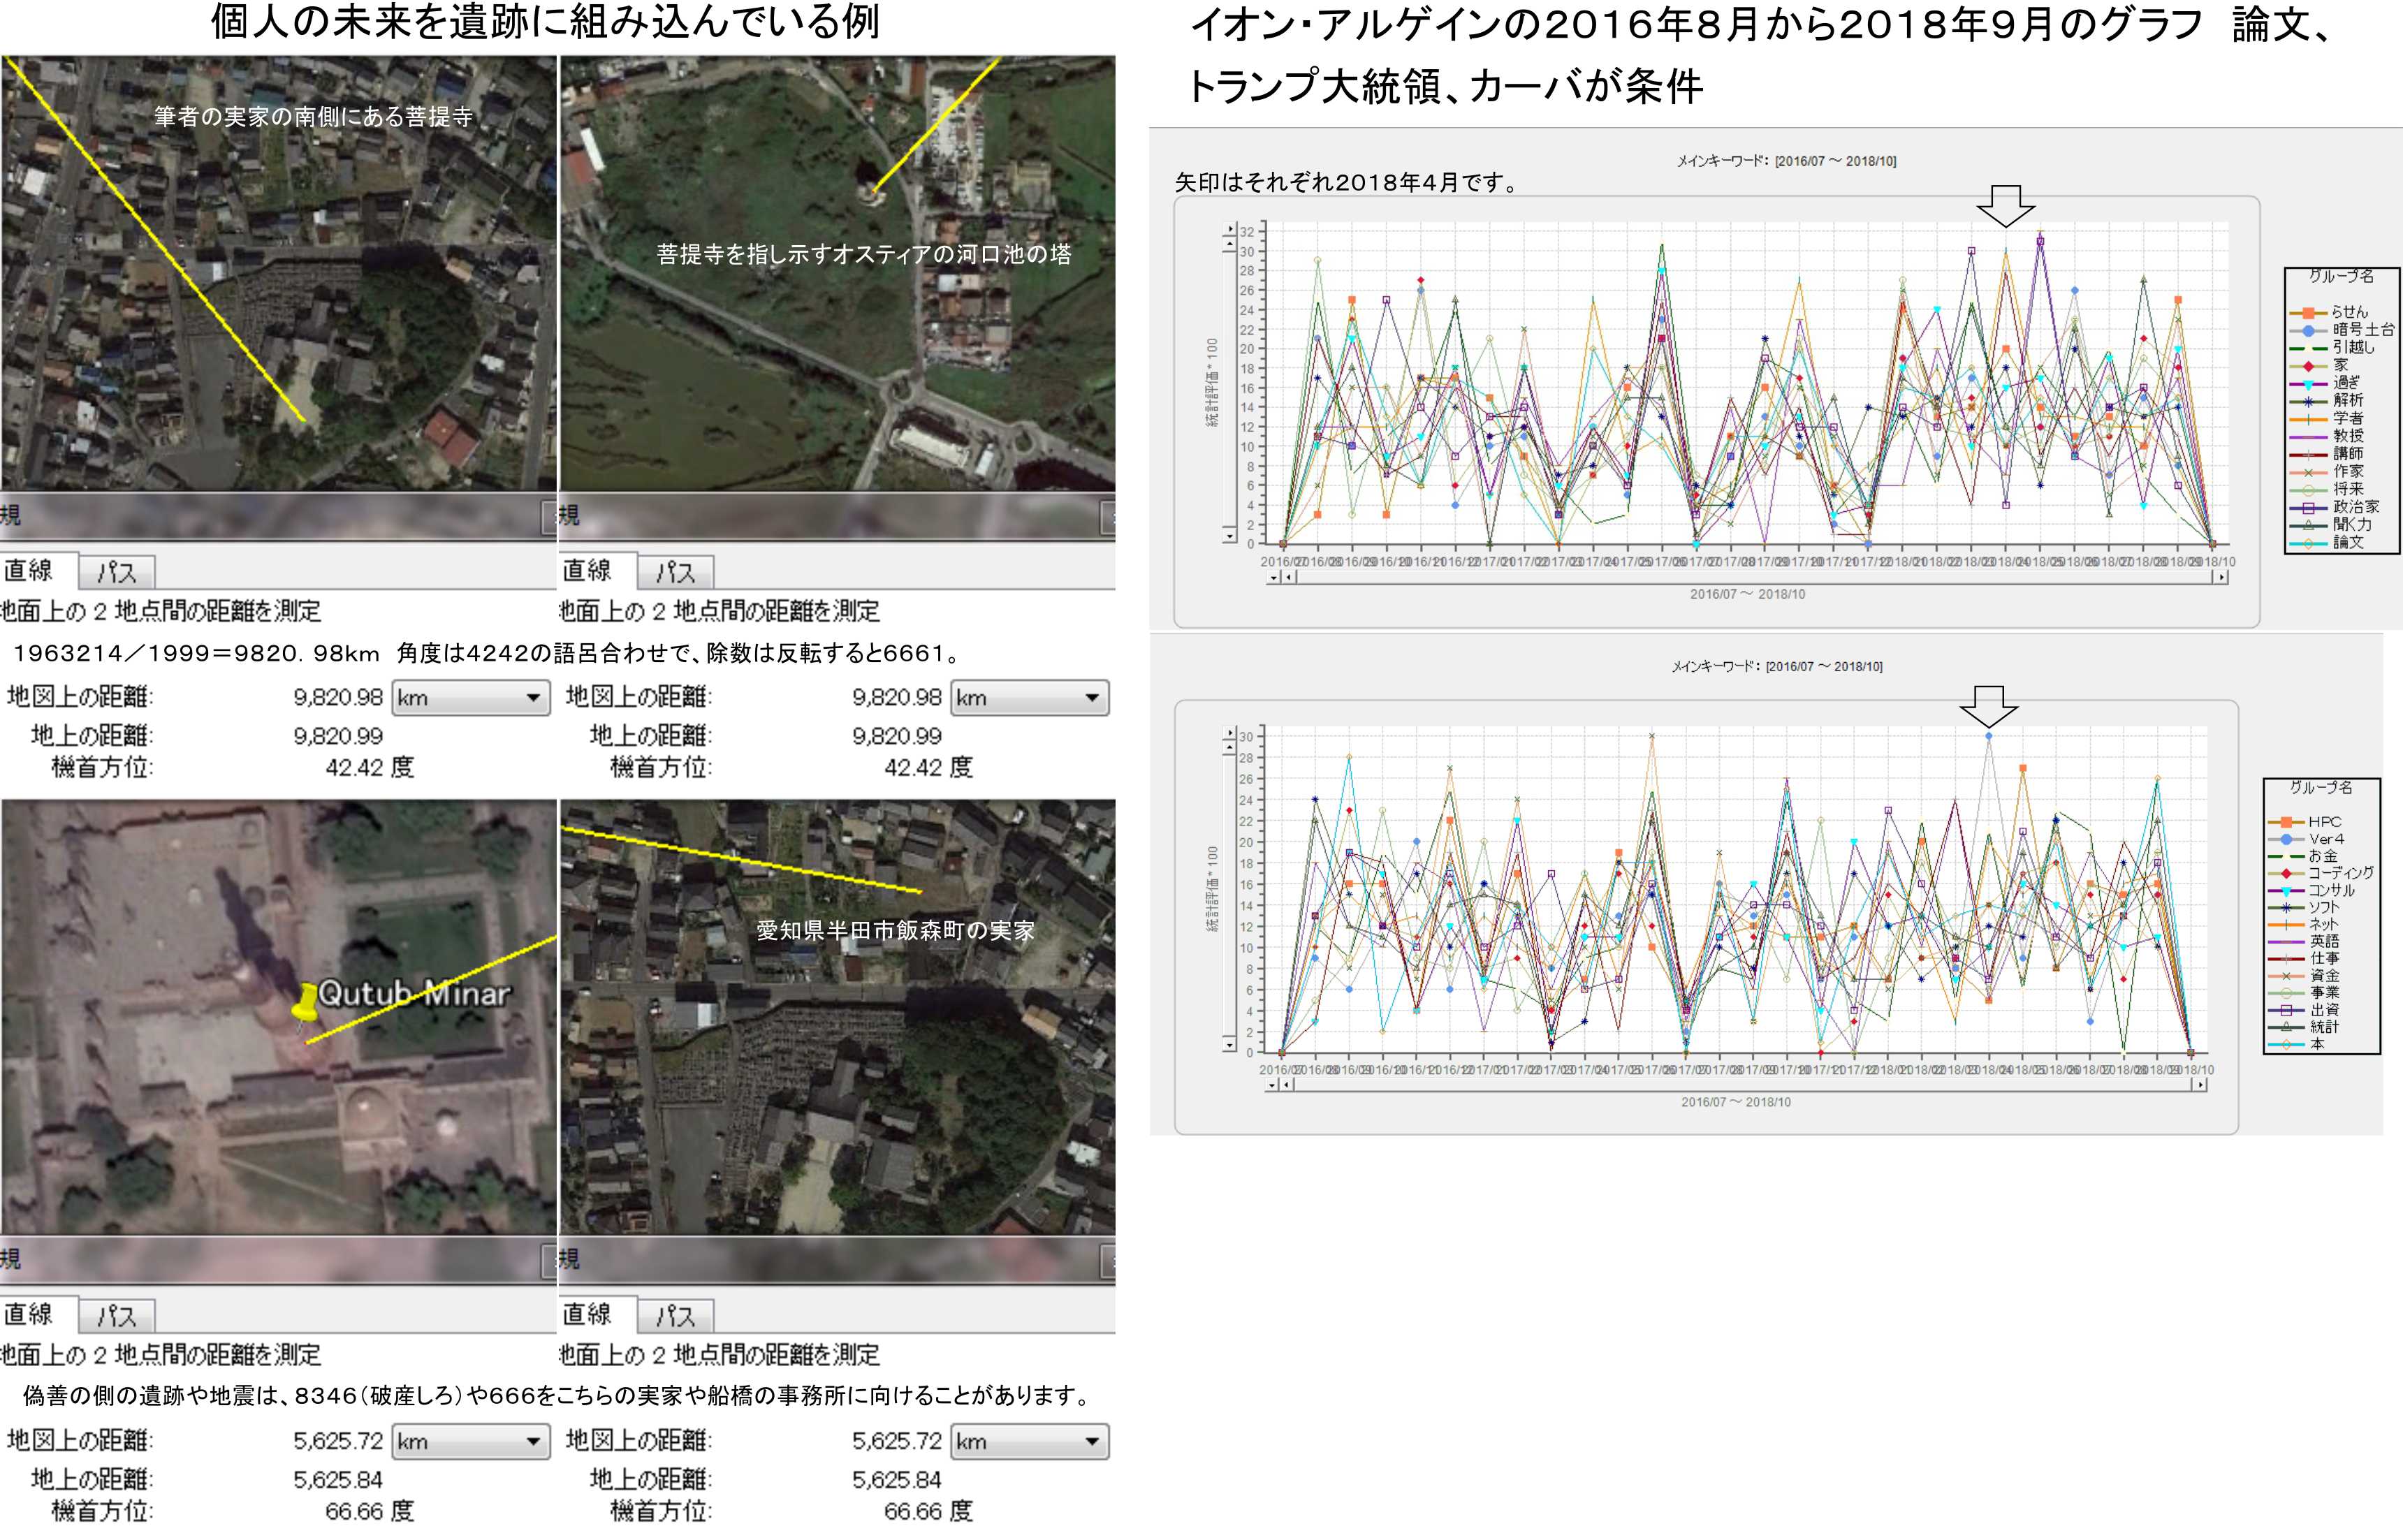Open km dropdown under the Ostia tower panel
Viewport: 2403px width, 1540px height.
[1029, 697]
